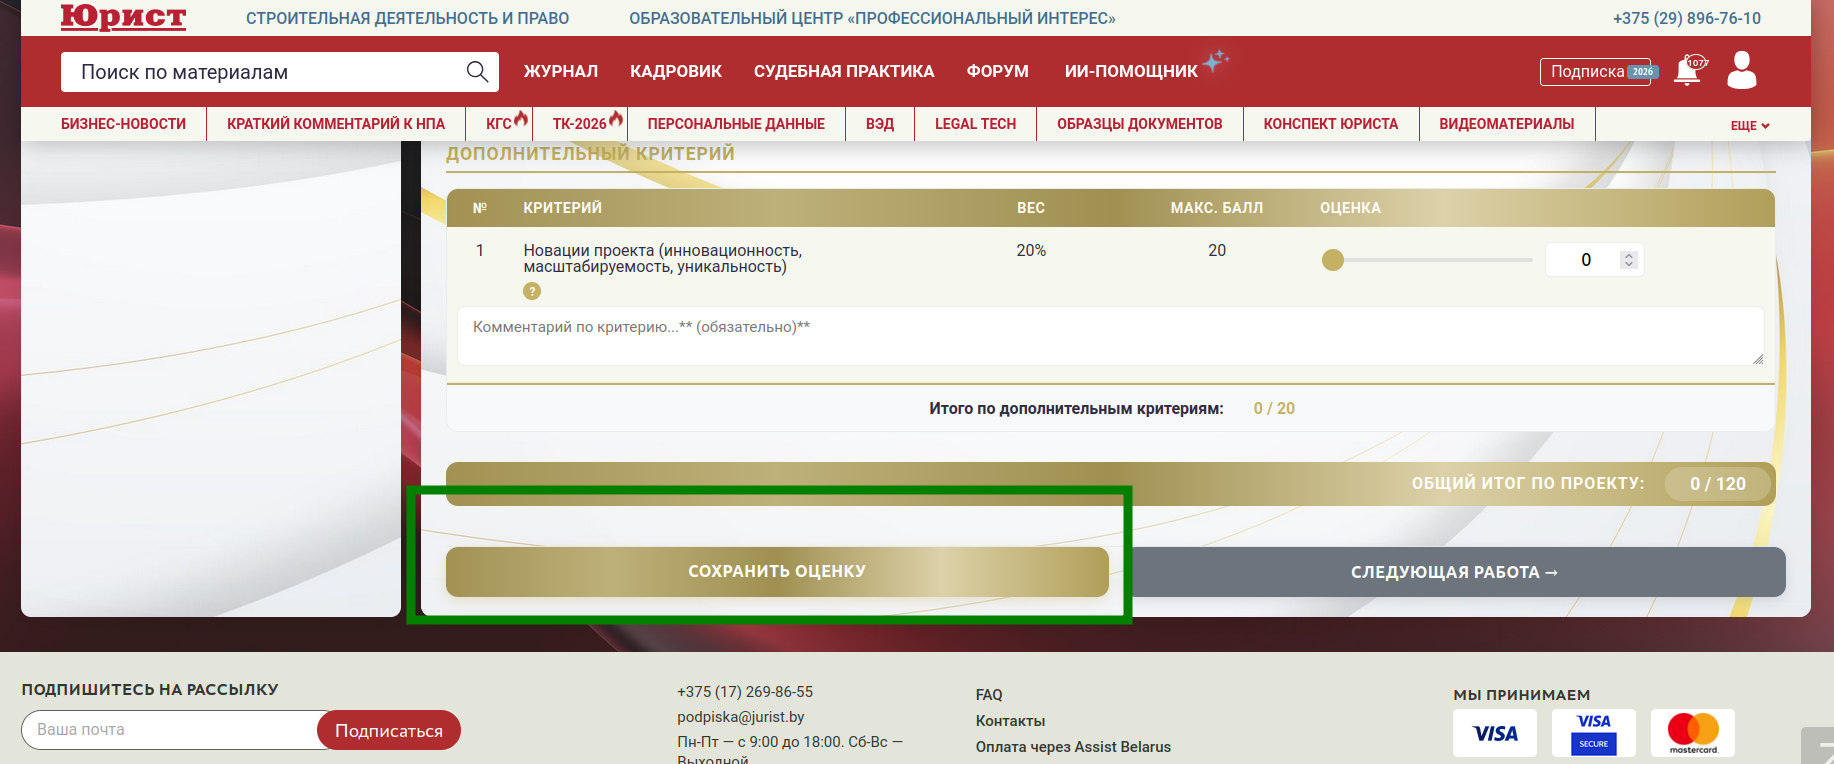Open the ОБРАЗЦЫ ДОКУМЕНТОВ tab
This screenshot has width=1834, height=764.
[x=1139, y=124]
